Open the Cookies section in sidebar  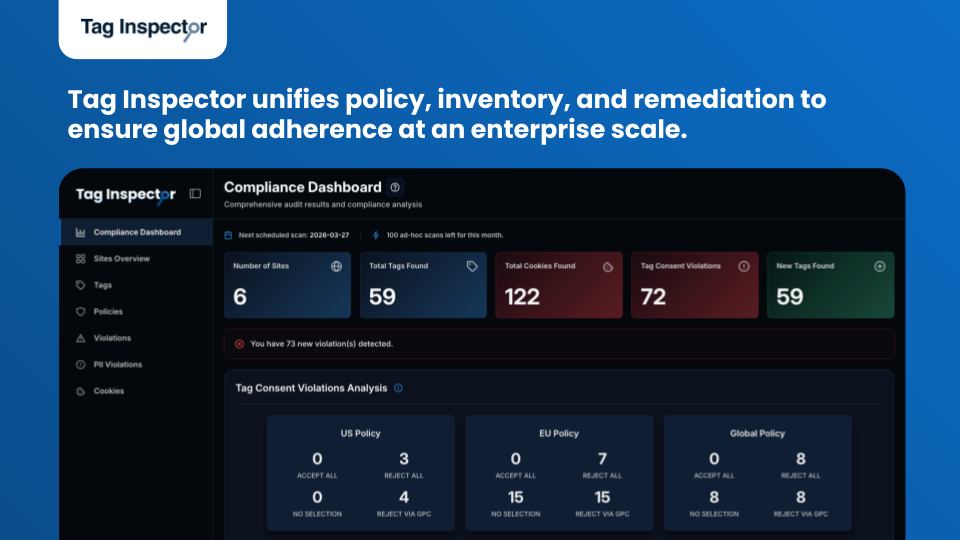(136, 391)
